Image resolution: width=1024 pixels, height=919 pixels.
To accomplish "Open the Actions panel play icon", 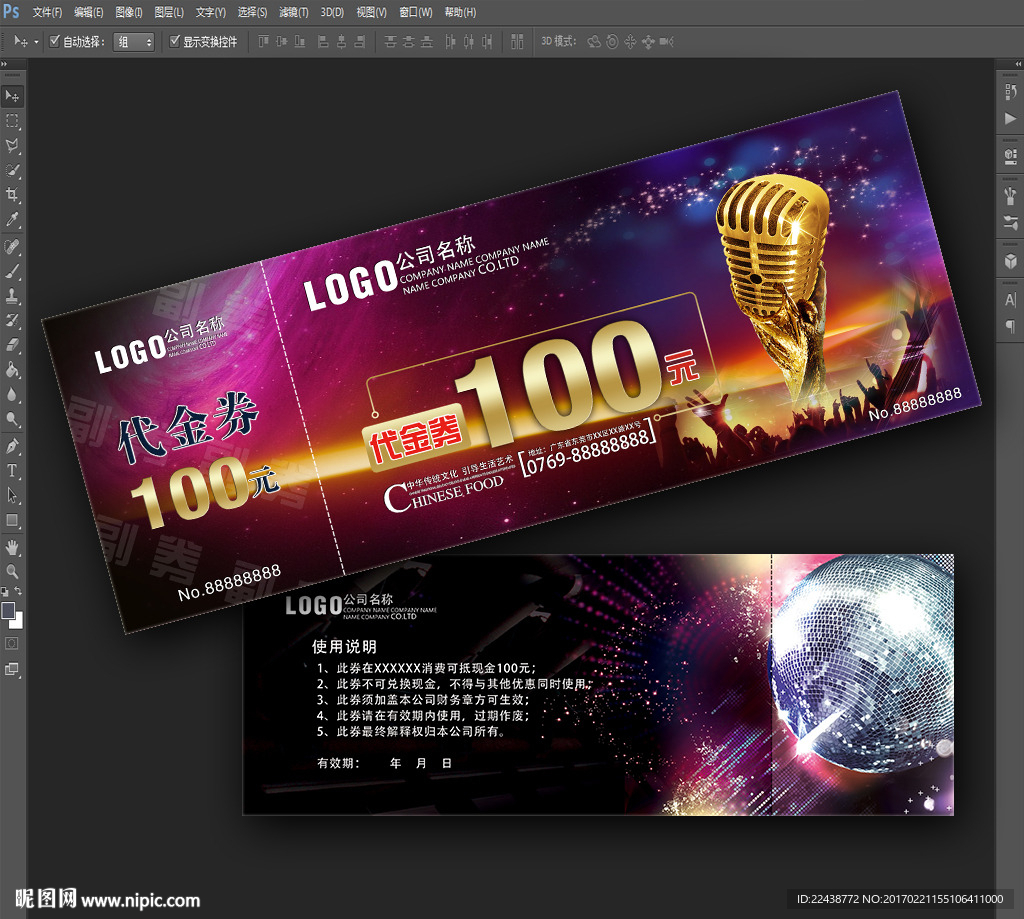I will point(1010,118).
